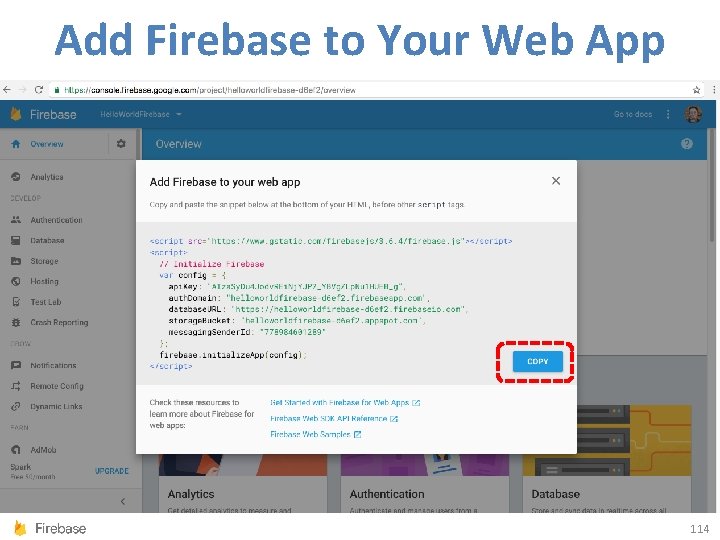This screenshot has width=720, height=540.
Task: Open the browser menu dots
Action: [x=714, y=90]
